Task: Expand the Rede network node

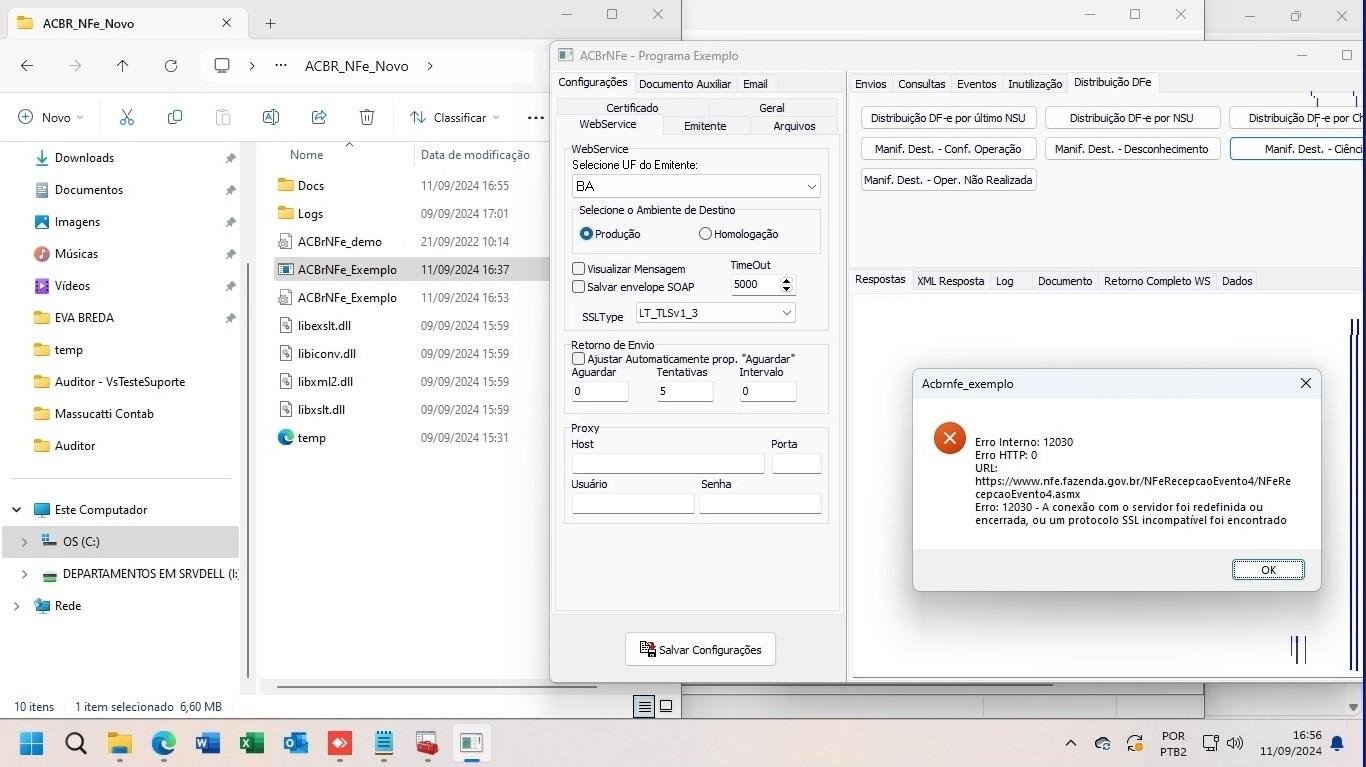Action: coord(16,606)
